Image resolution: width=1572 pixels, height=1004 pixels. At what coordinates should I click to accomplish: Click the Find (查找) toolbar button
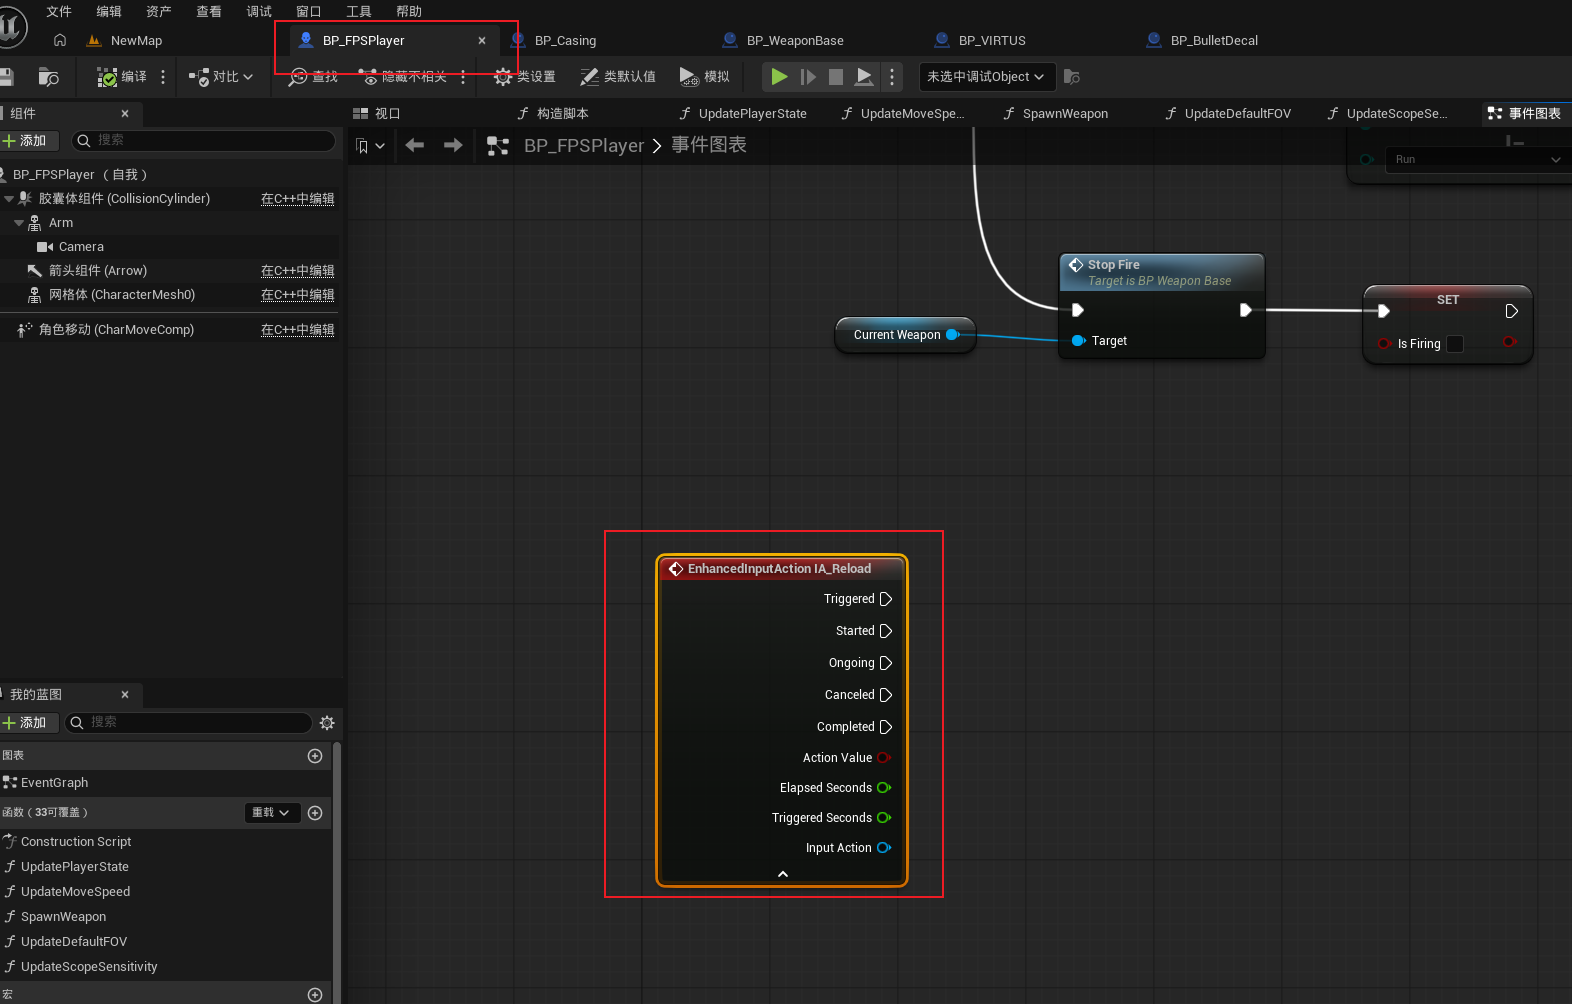(x=313, y=77)
